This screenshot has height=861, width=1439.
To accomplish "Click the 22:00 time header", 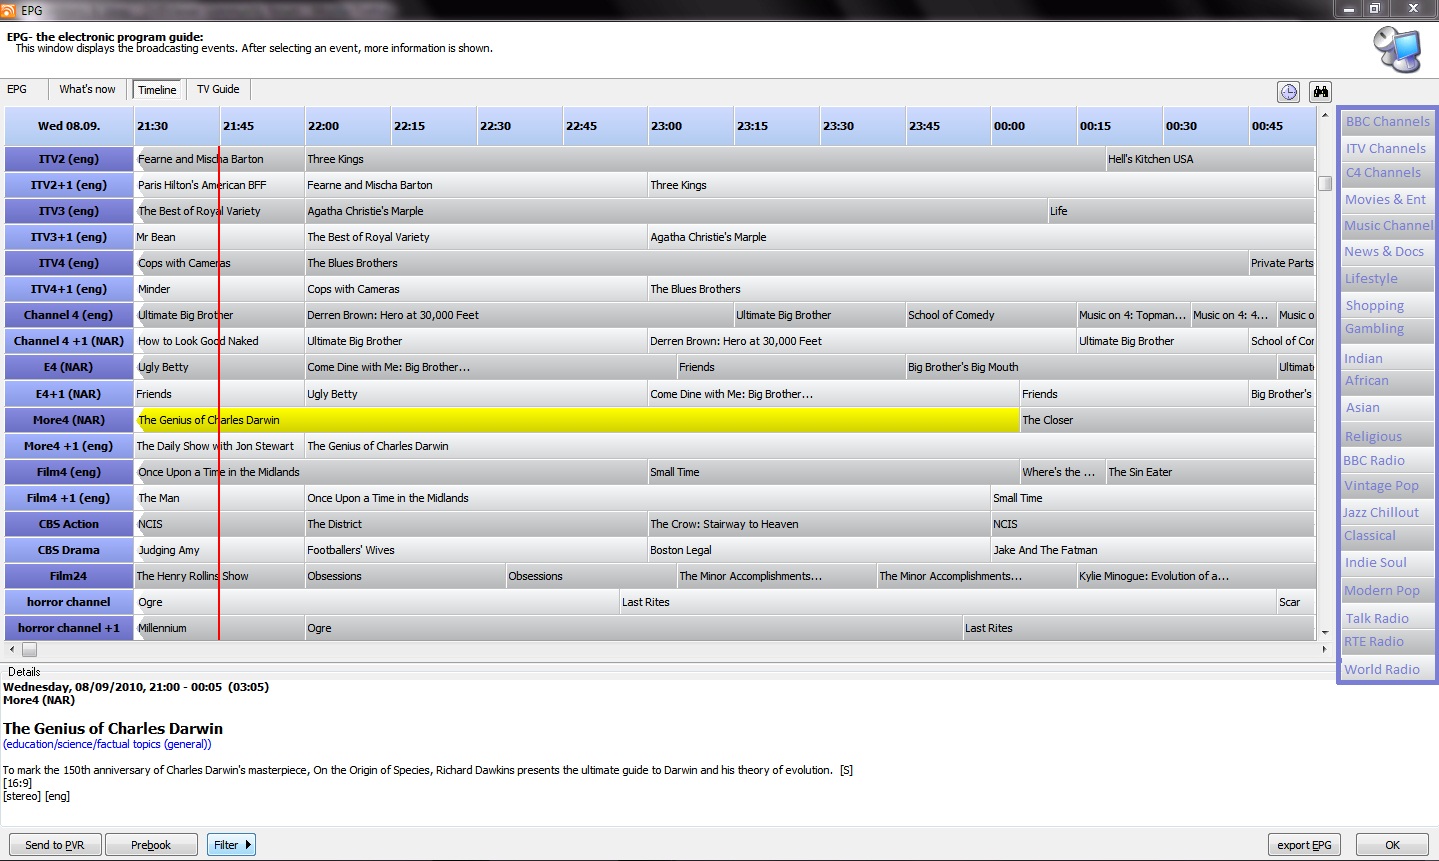I will point(347,126).
